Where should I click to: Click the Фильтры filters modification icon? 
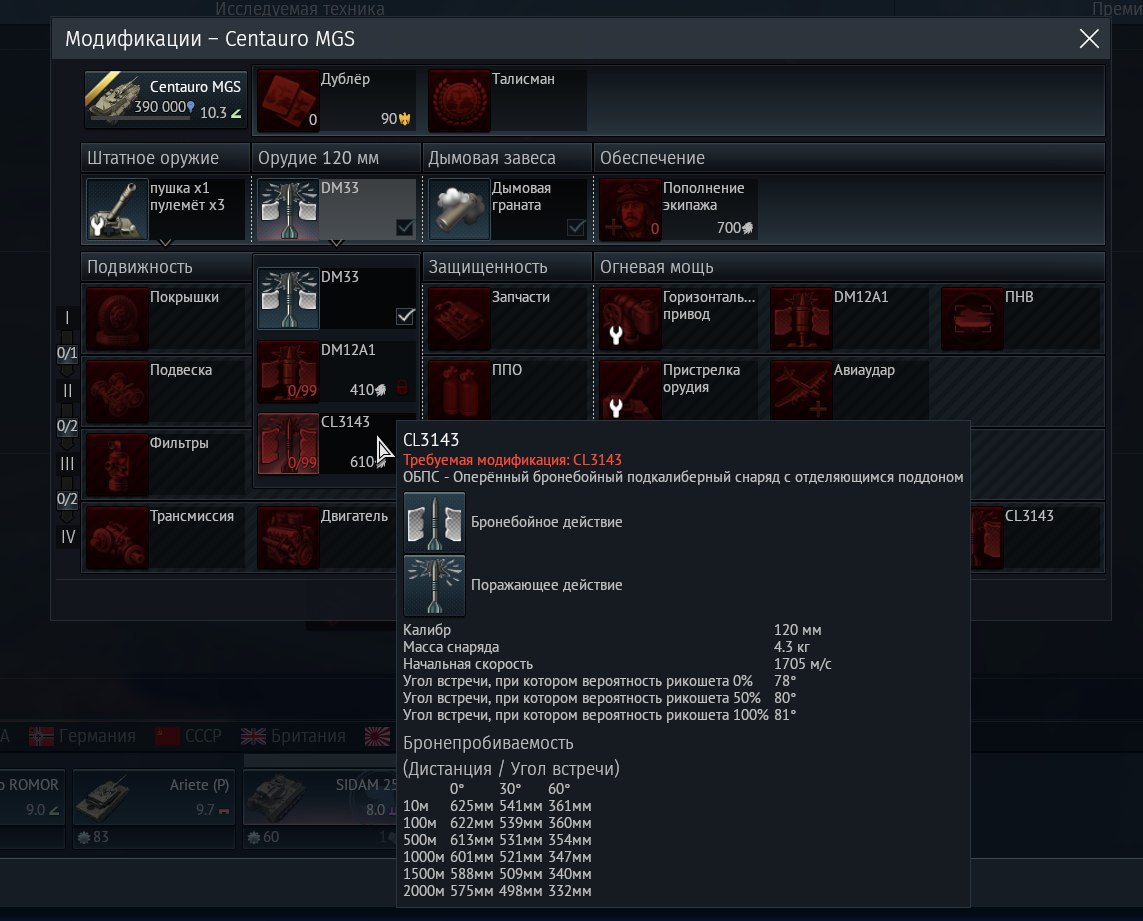click(117, 465)
